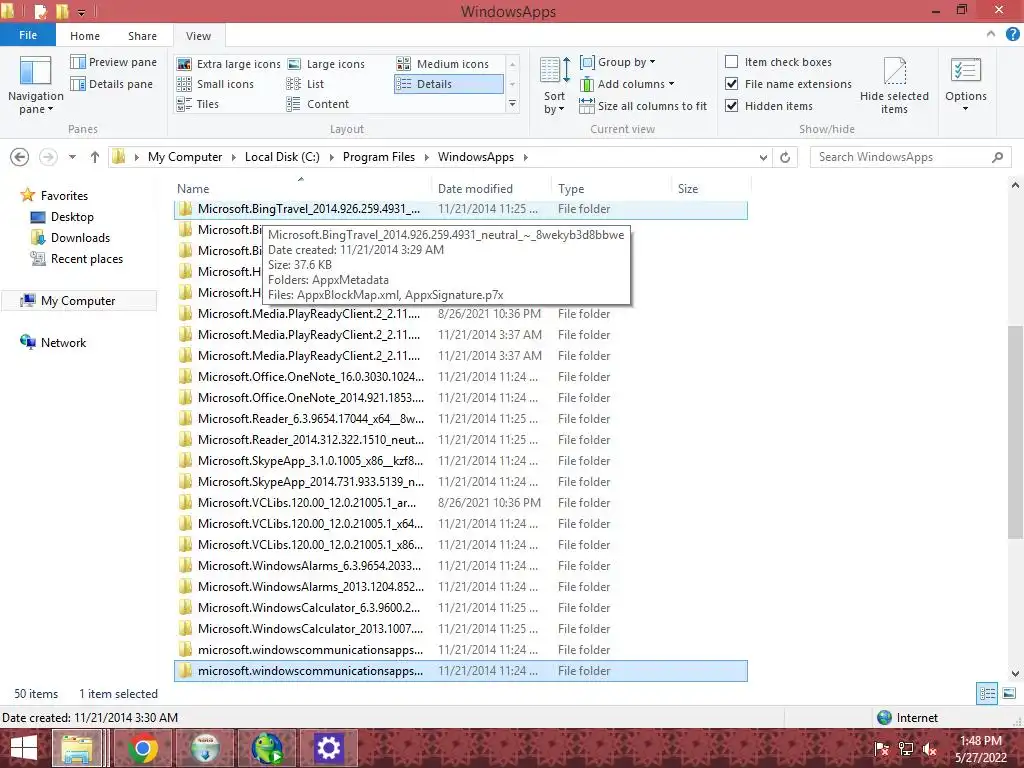The image size is (1024, 768).
Task: Select Downloads in Favorites
Action: tap(70, 238)
